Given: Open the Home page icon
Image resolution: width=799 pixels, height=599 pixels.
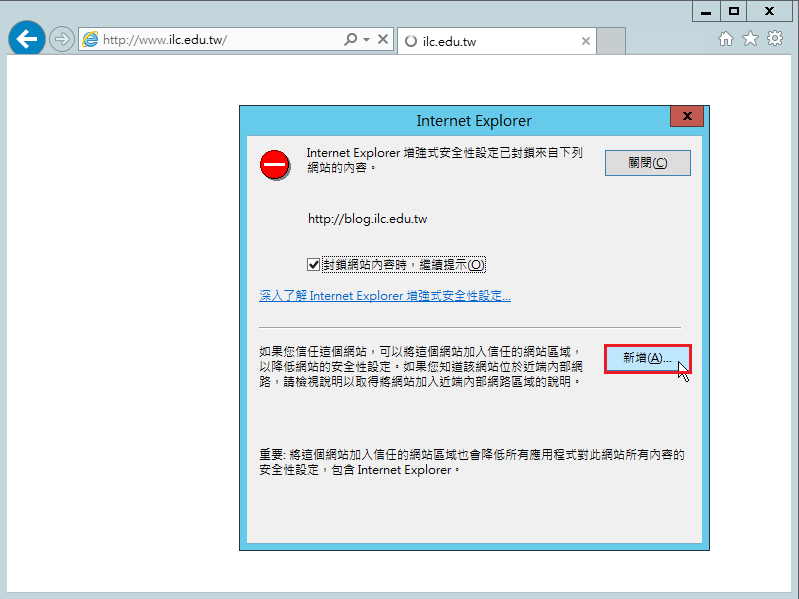Looking at the screenshot, I should point(726,39).
